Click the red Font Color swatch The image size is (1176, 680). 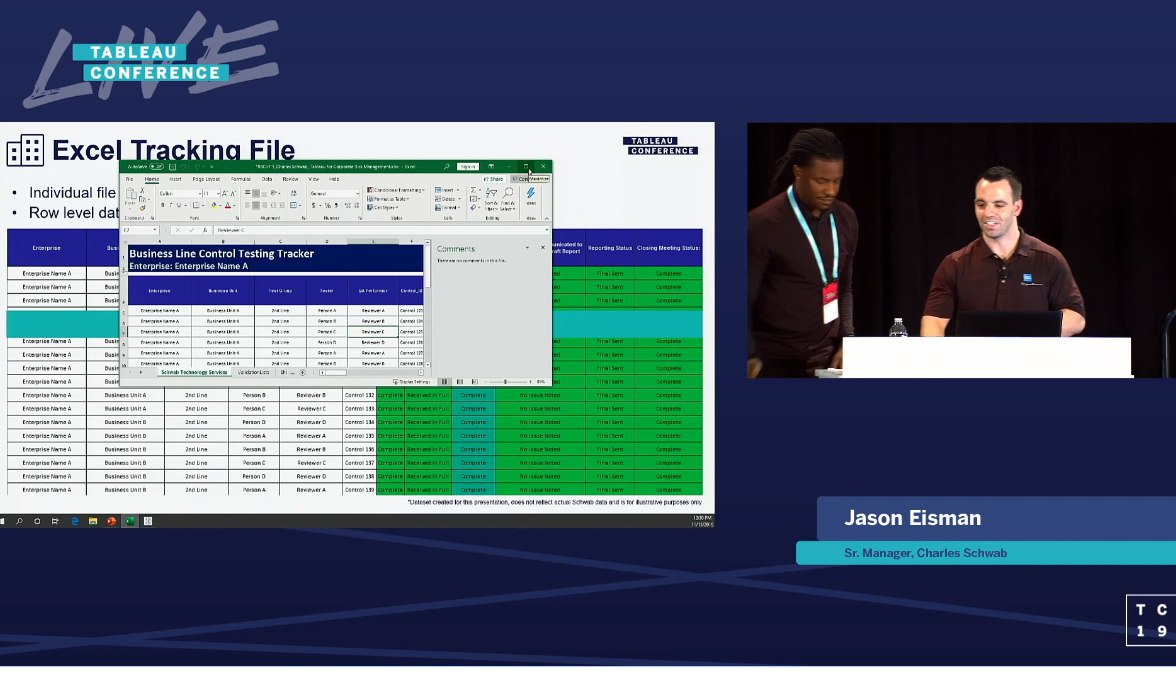228,205
